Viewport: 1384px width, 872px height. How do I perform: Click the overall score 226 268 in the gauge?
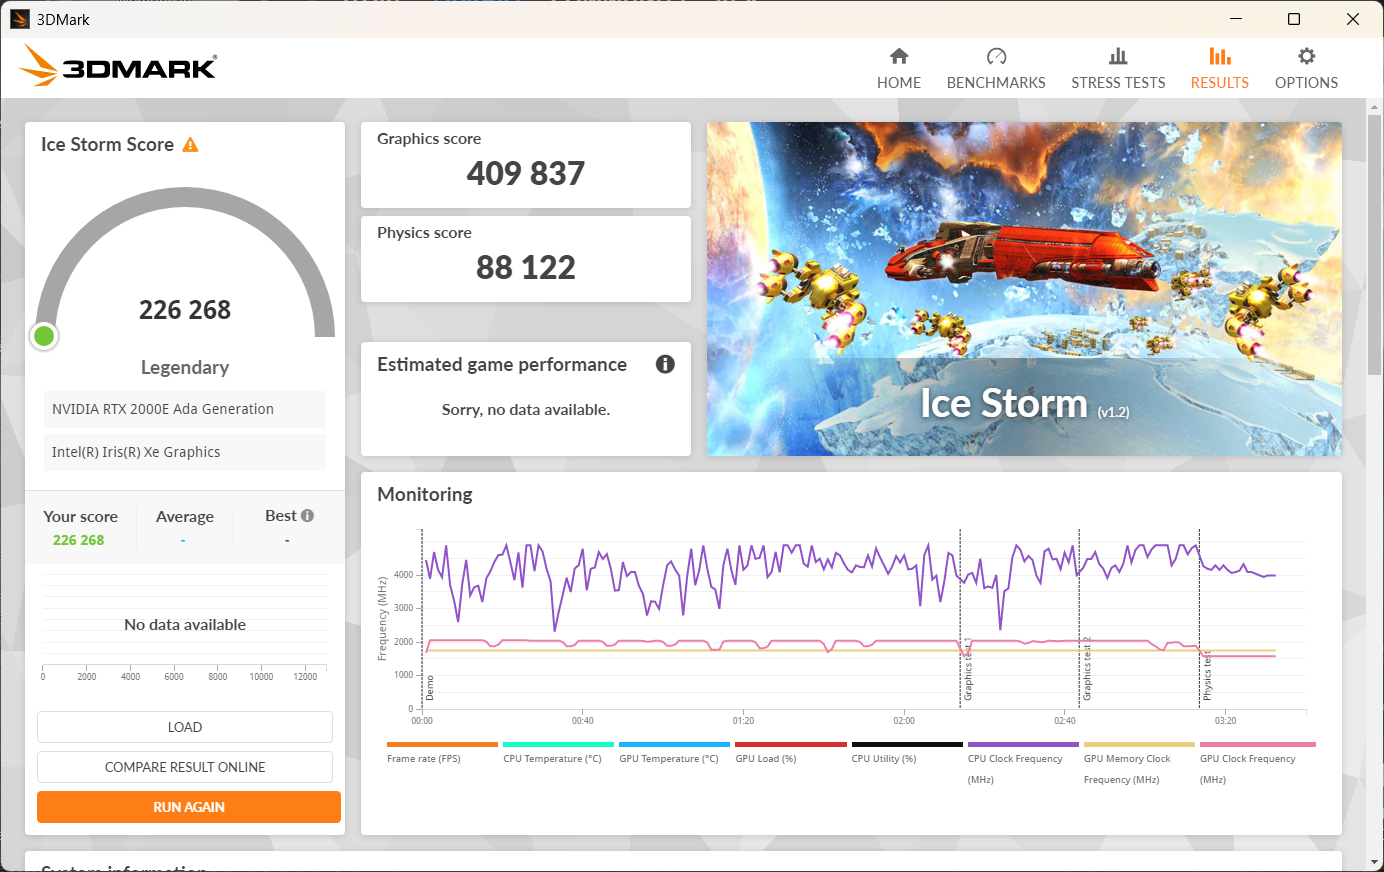pyautogui.click(x=185, y=310)
